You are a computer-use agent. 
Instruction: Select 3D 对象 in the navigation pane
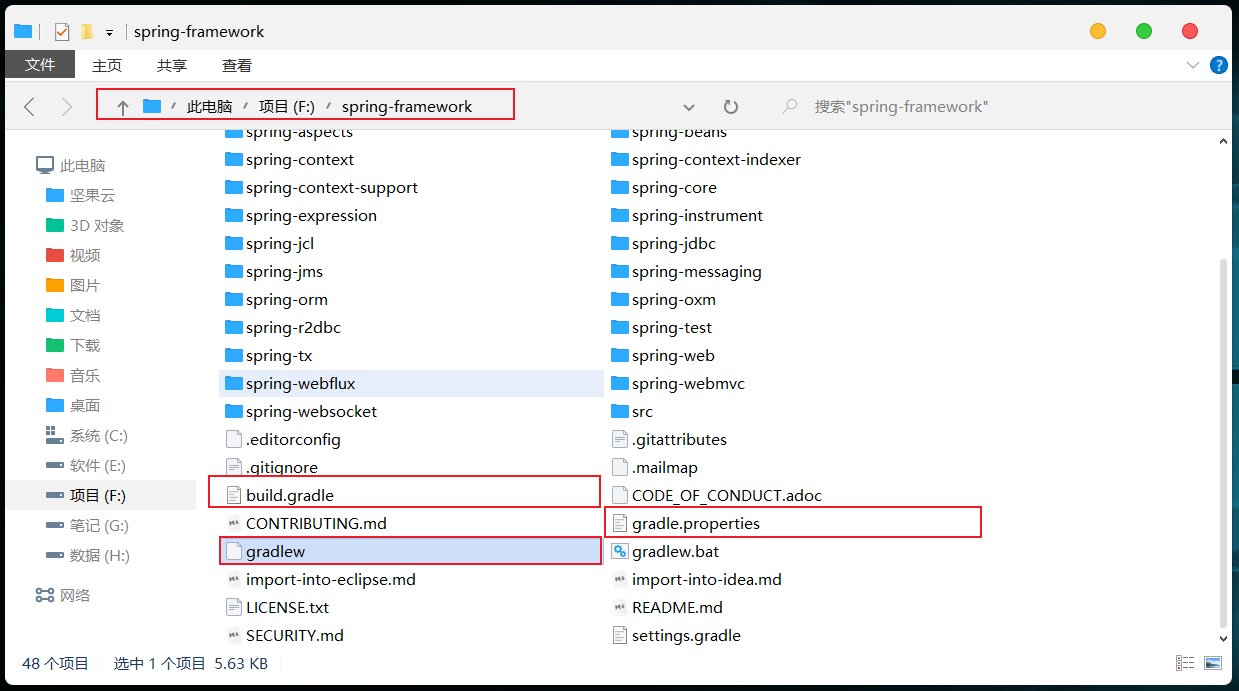[x=97, y=225]
